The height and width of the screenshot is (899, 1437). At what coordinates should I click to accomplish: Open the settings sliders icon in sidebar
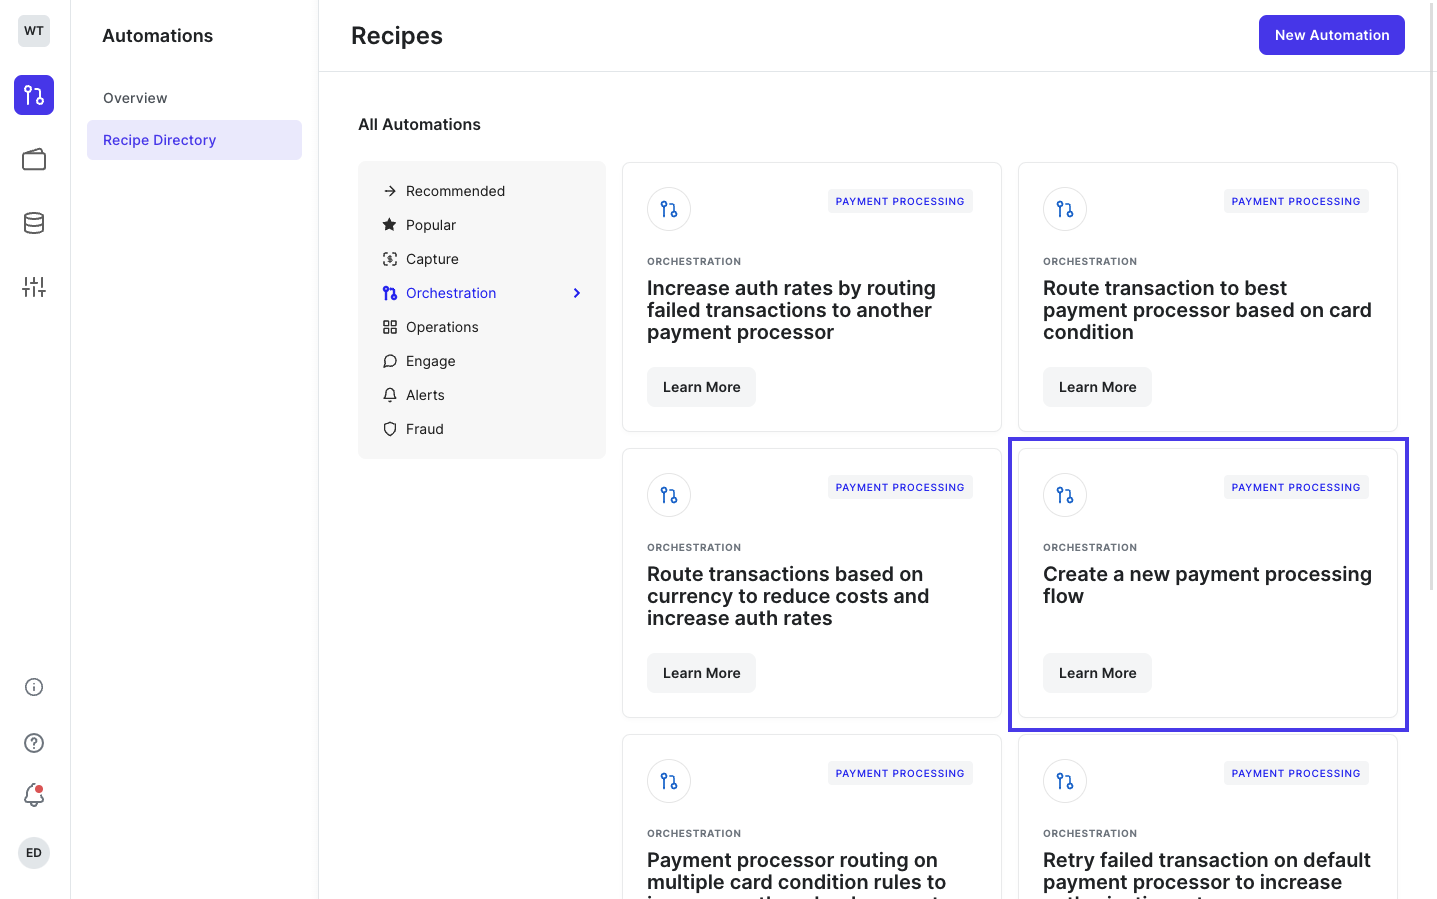(x=33, y=287)
